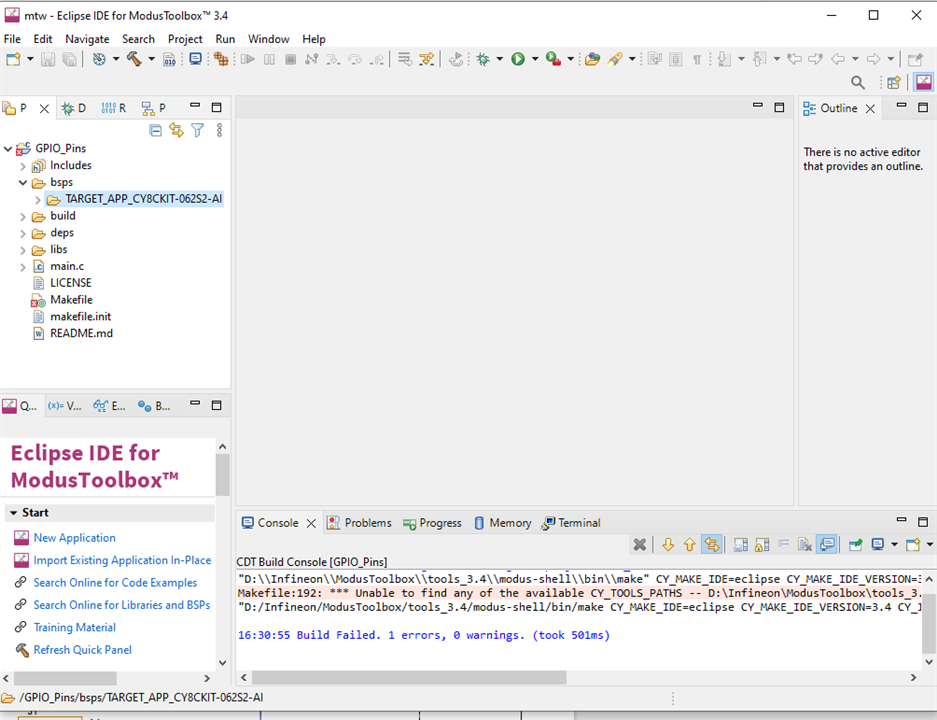Click the Next Error down-arrow in console
The image size is (937, 720).
(668, 544)
